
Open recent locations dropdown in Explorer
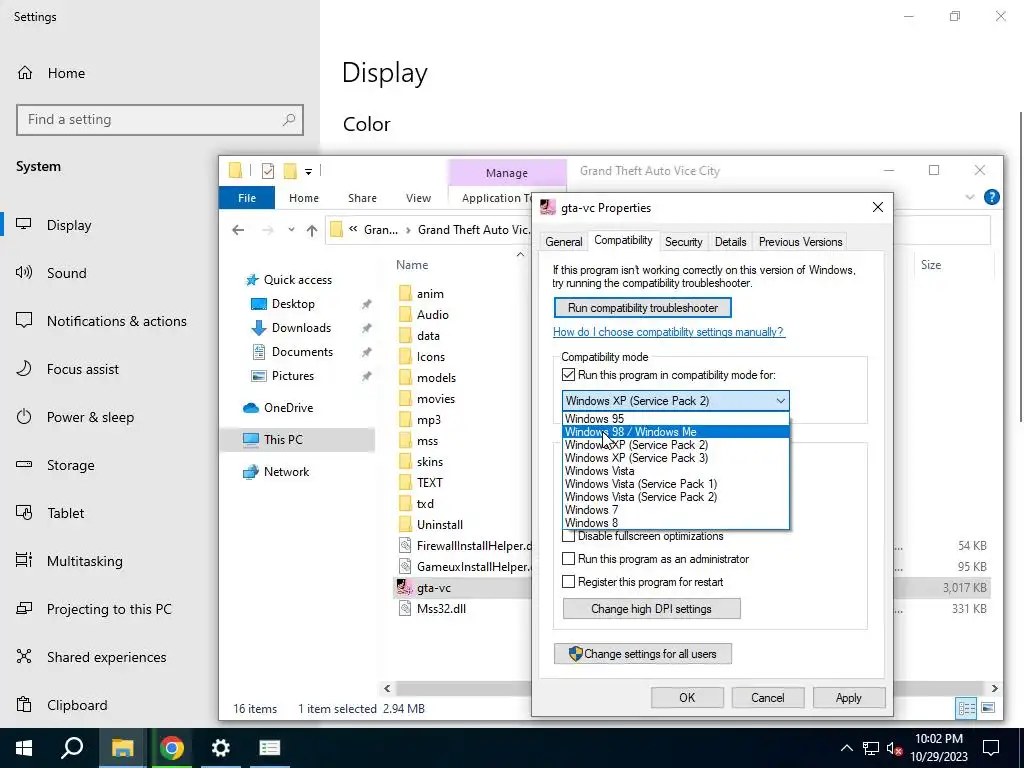[291, 230]
